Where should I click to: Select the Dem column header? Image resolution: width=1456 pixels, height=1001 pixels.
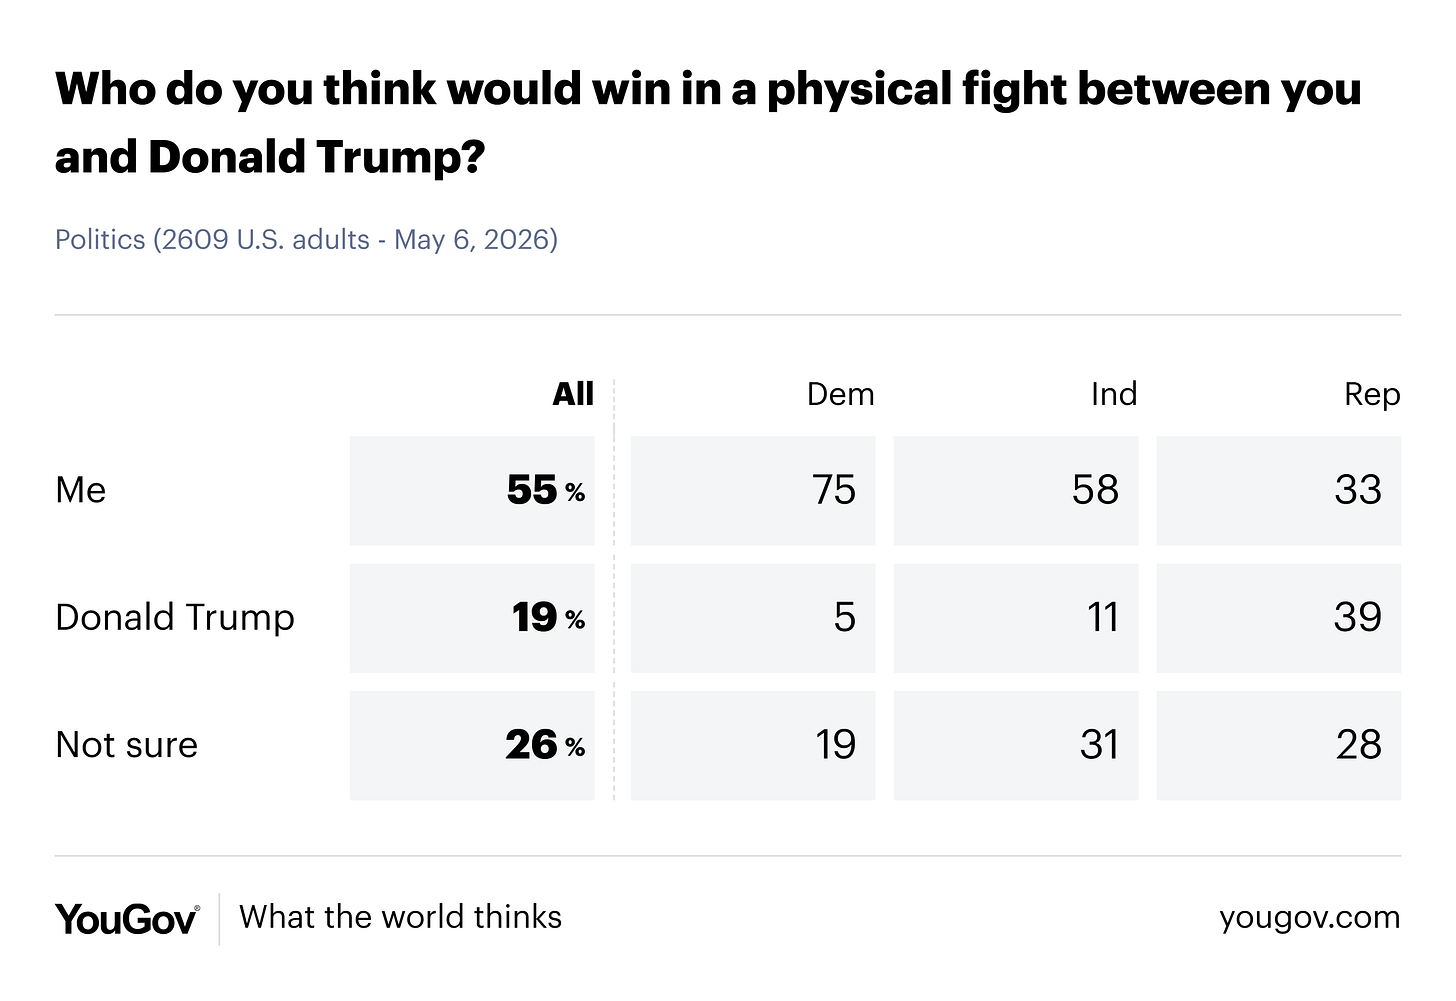tap(840, 394)
